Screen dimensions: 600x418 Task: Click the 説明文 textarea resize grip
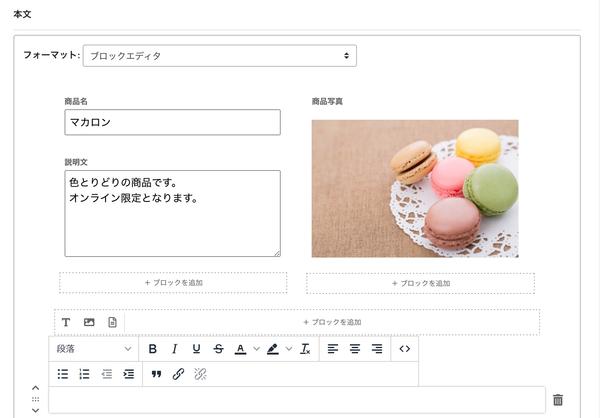(x=277, y=253)
